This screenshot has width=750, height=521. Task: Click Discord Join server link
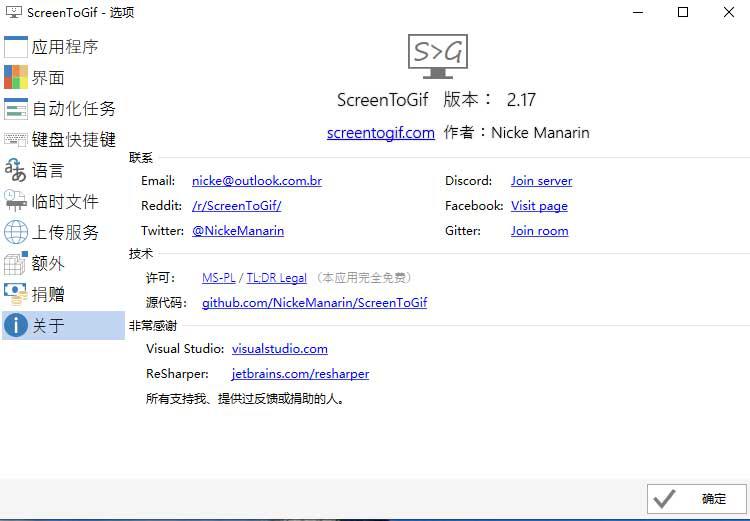(x=541, y=181)
